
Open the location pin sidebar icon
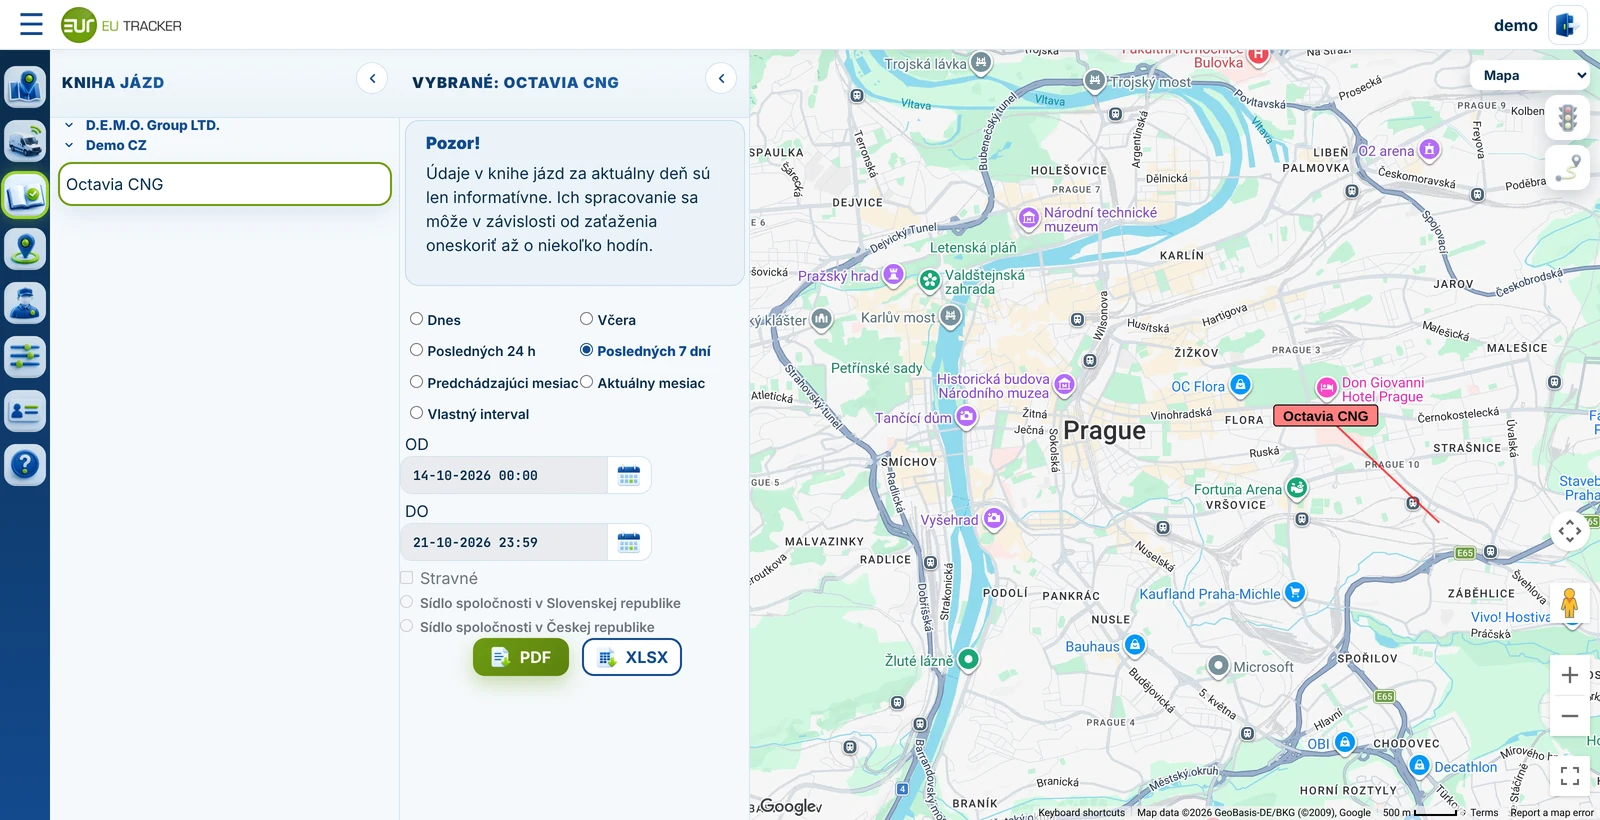pyautogui.click(x=25, y=249)
